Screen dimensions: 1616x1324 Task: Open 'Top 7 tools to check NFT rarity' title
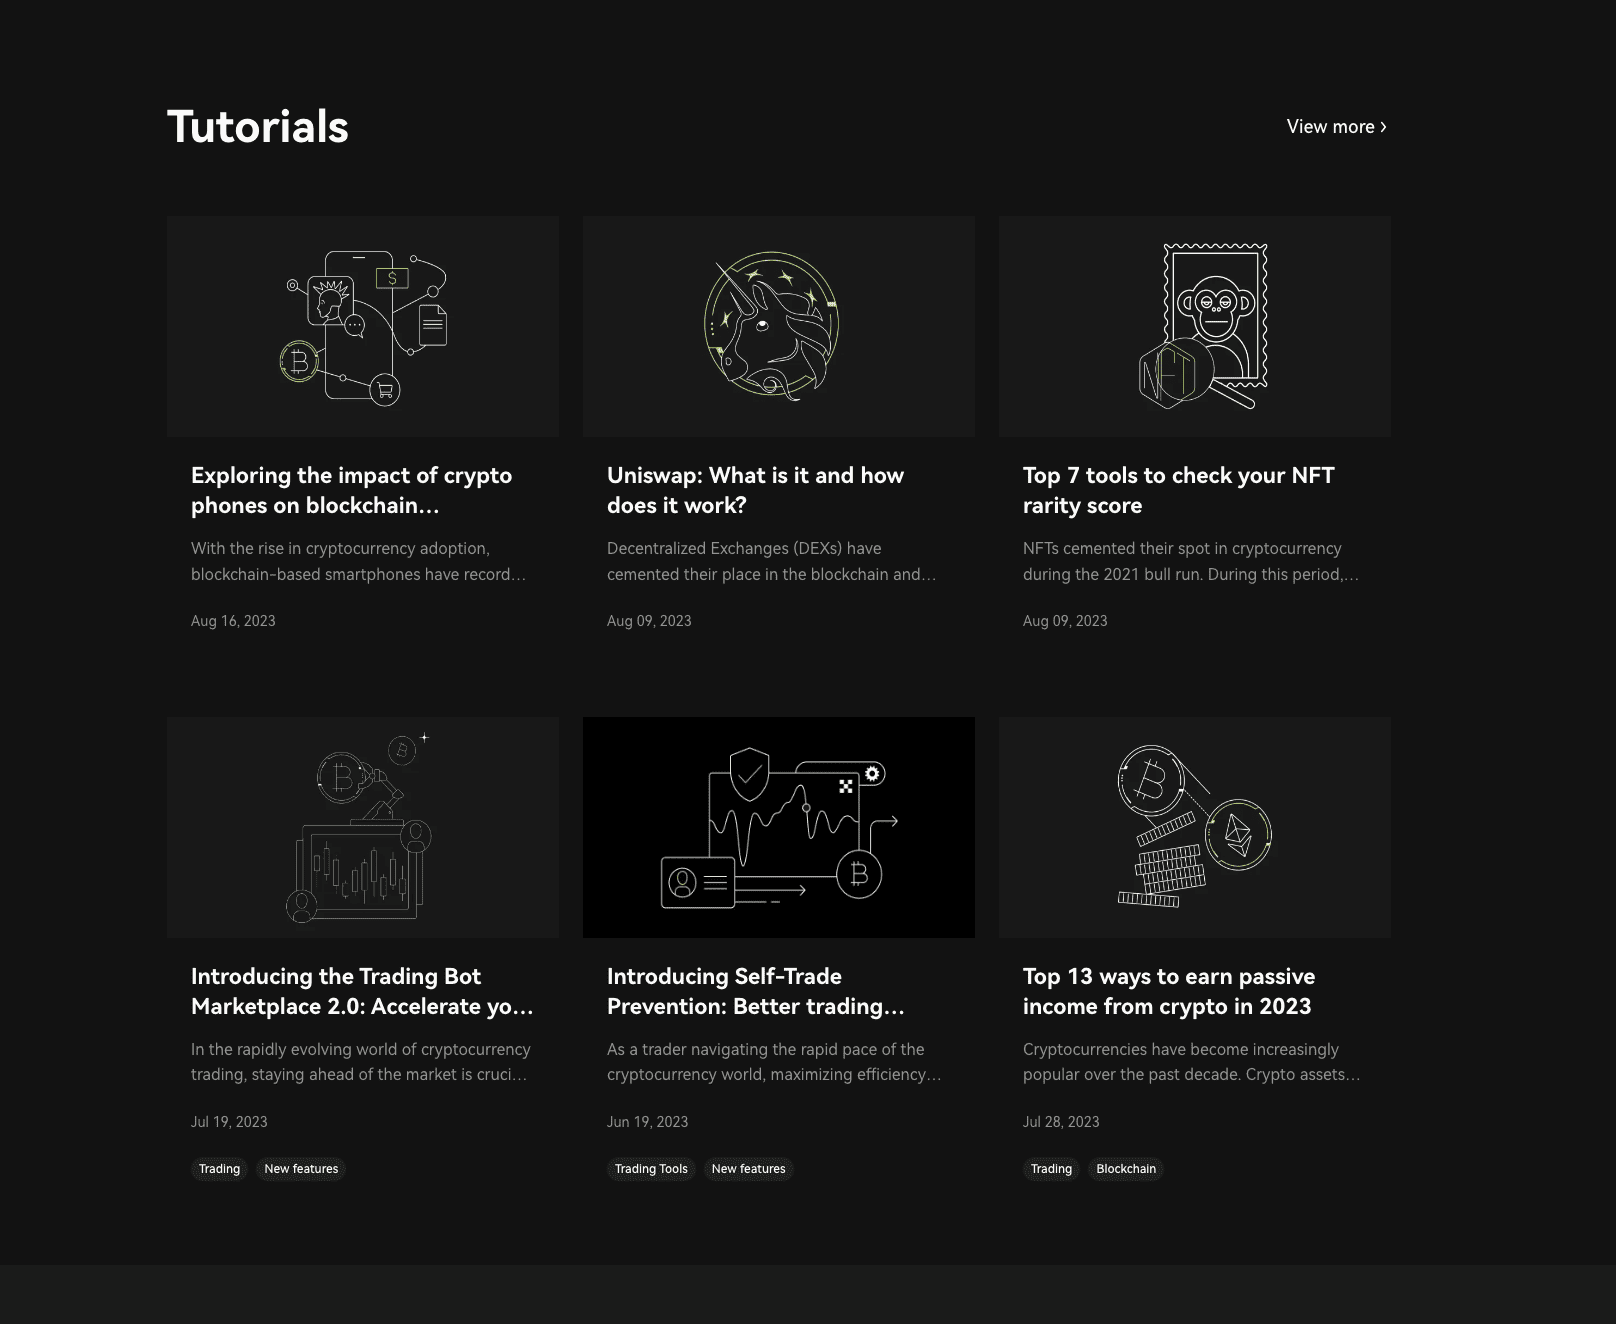coord(1178,490)
